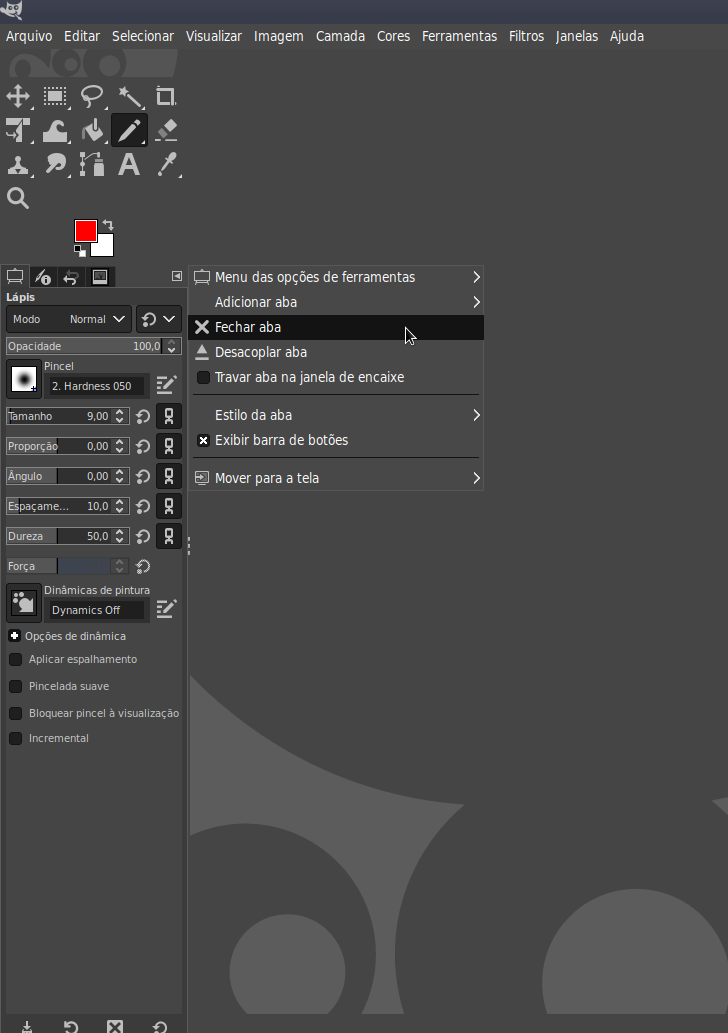This screenshot has width=728, height=1033.
Task: Switch to the Images tab
Action: 99,277
